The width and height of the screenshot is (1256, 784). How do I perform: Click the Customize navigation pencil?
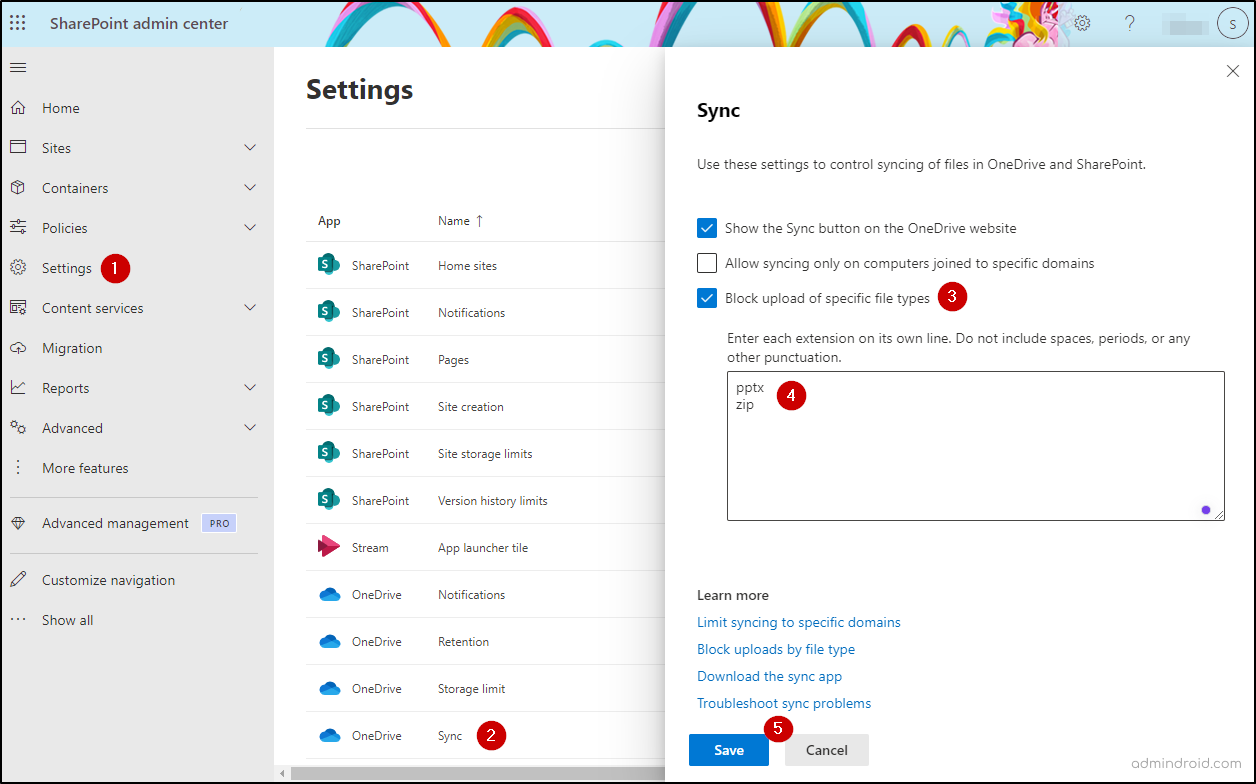(x=17, y=579)
